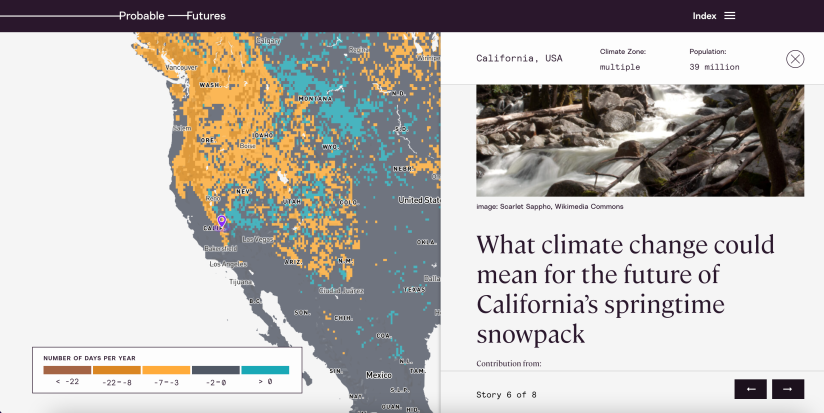Click the Los Angeles map label

[228, 264]
